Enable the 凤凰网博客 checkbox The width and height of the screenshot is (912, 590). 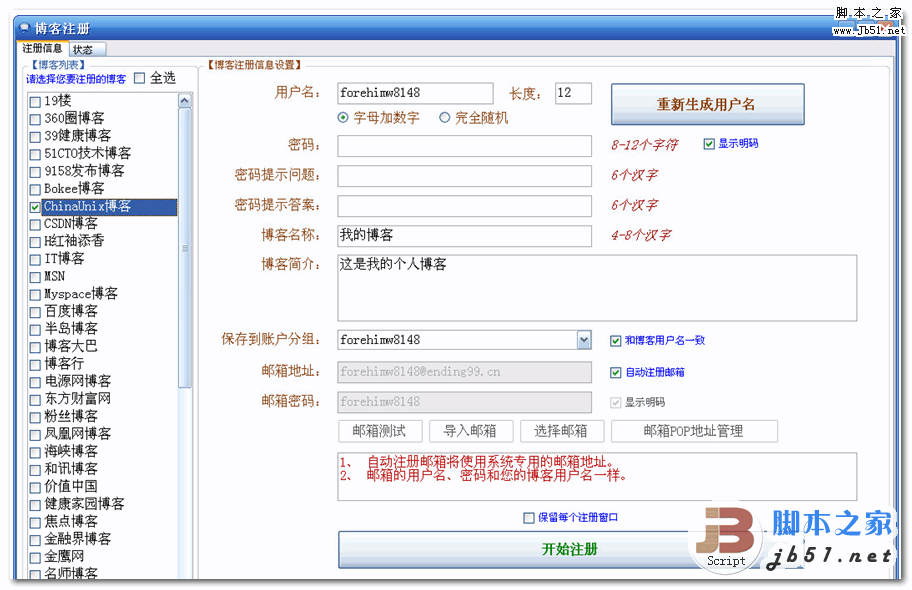pos(35,435)
